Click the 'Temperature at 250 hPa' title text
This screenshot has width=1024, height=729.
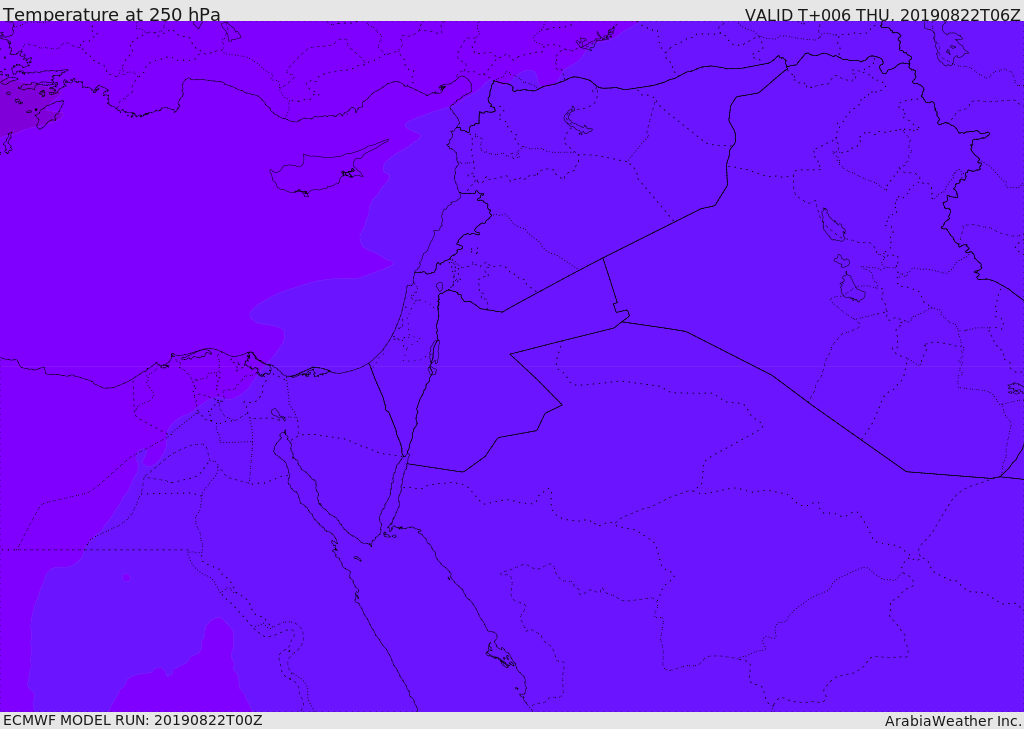(x=112, y=14)
